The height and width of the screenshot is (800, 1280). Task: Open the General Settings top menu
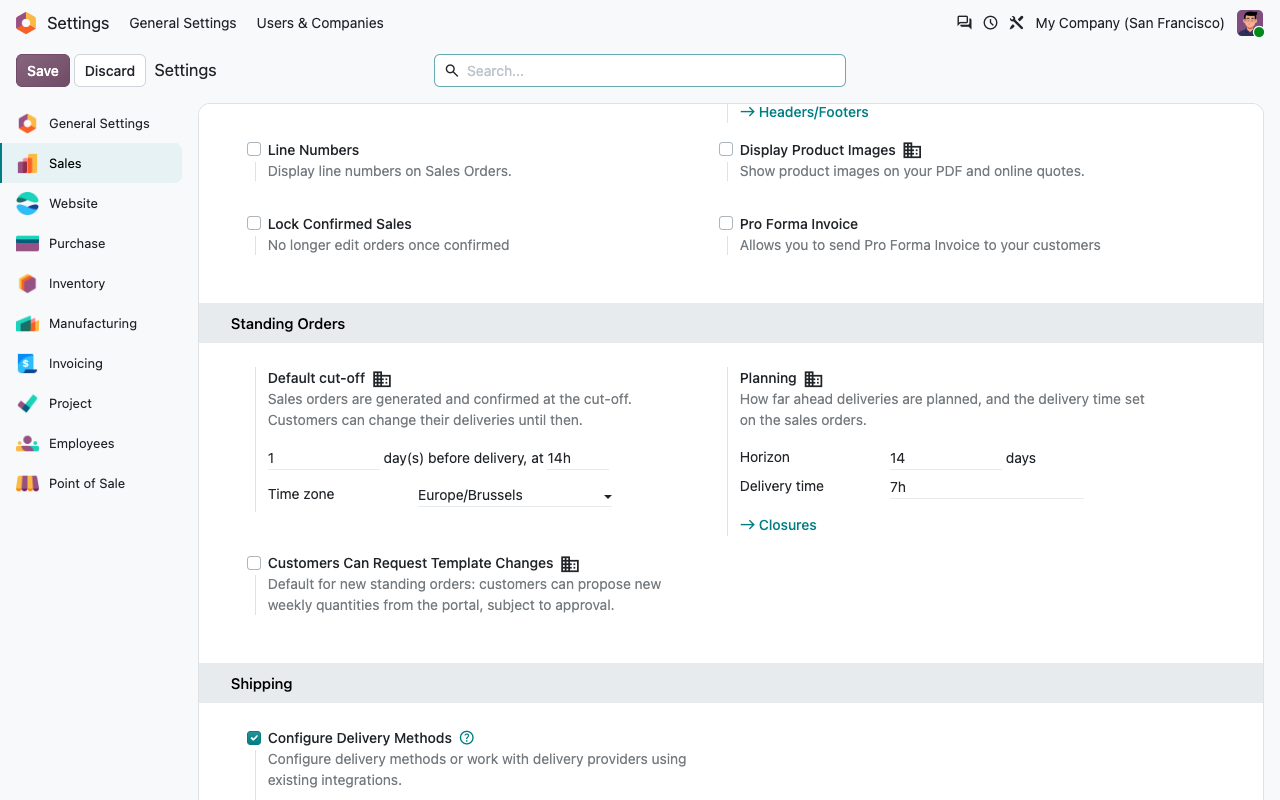click(183, 23)
